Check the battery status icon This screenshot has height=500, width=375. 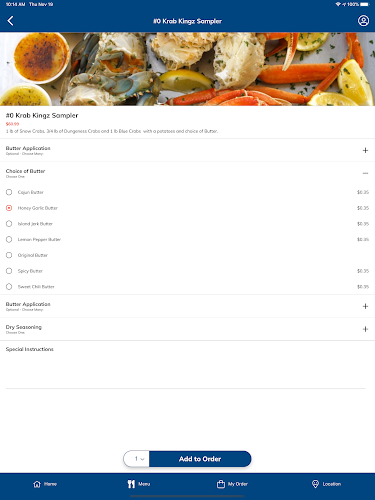tap(364, 4)
